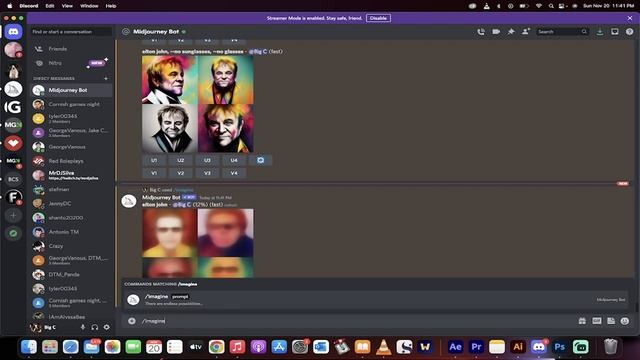This screenshot has width=640, height=360.
Task: Open the Discord menu in menu bar
Action: point(29,6)
